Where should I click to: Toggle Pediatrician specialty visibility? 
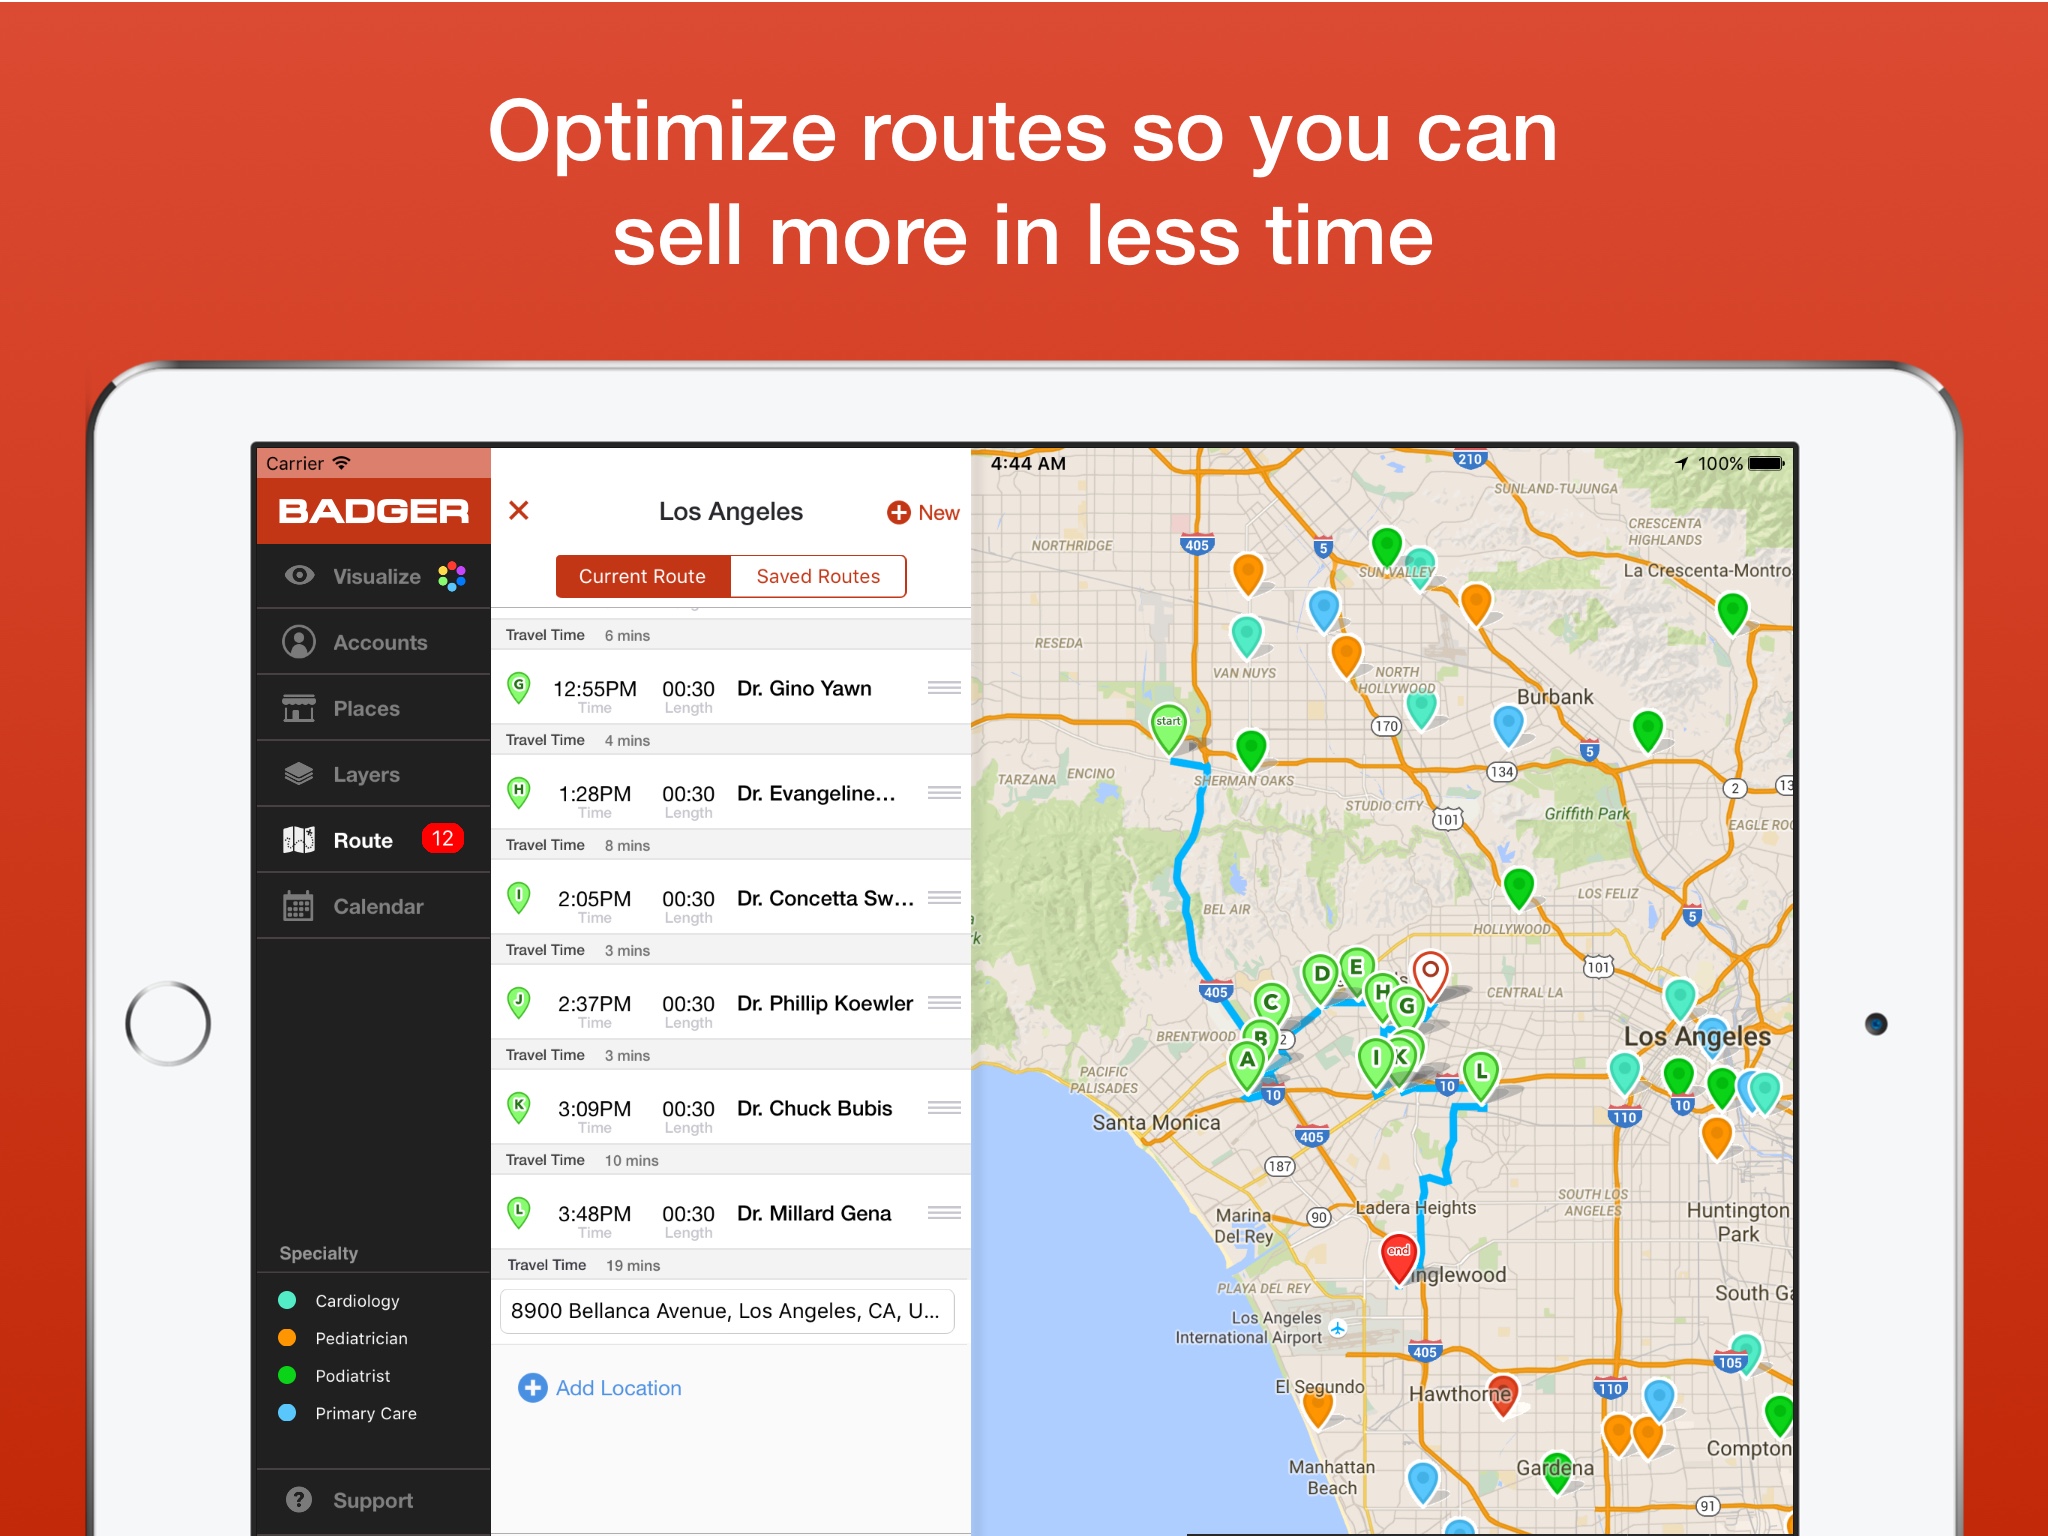pos(287,1328)
